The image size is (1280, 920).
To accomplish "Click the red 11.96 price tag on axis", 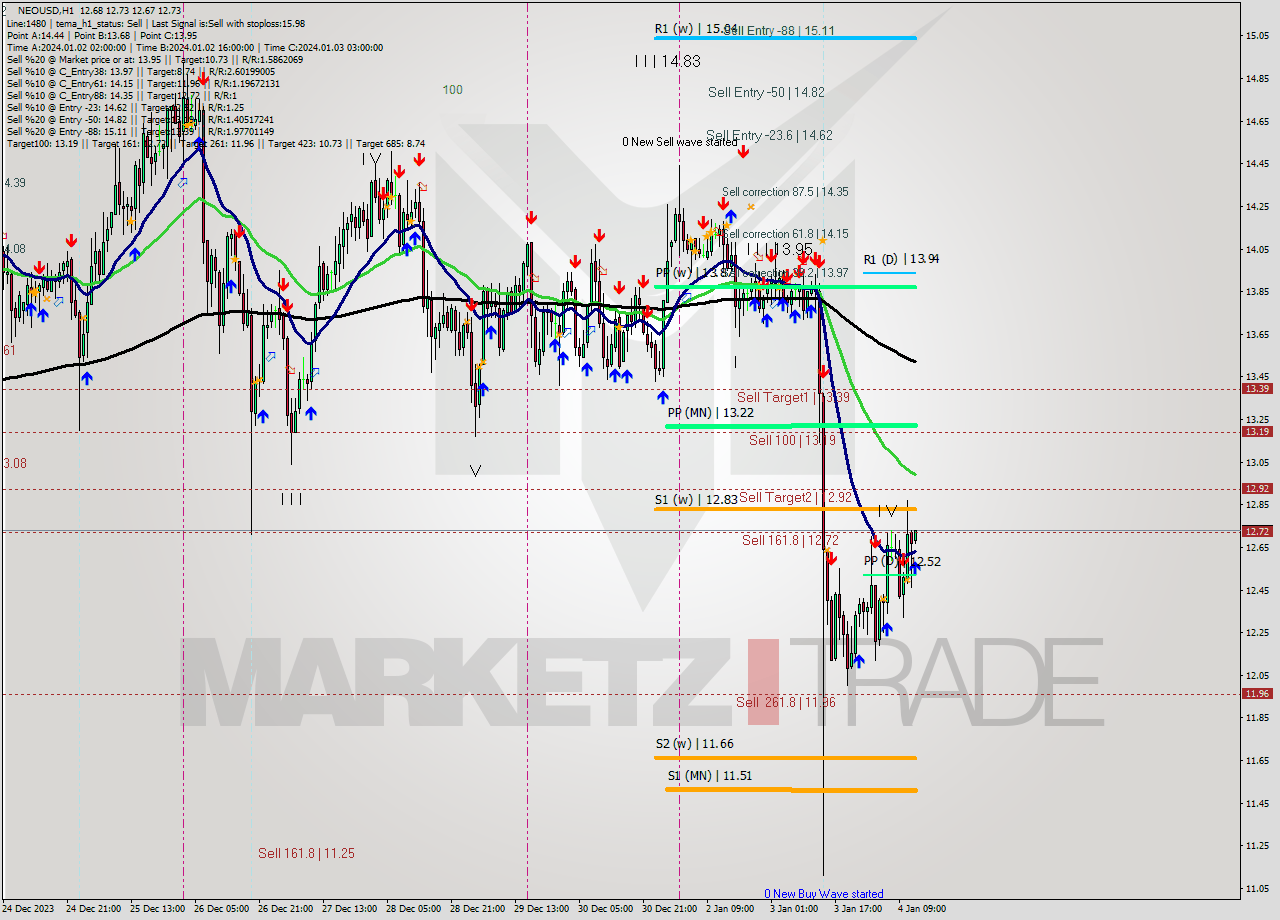I will pyautogui.click(x=1257, y=694).
